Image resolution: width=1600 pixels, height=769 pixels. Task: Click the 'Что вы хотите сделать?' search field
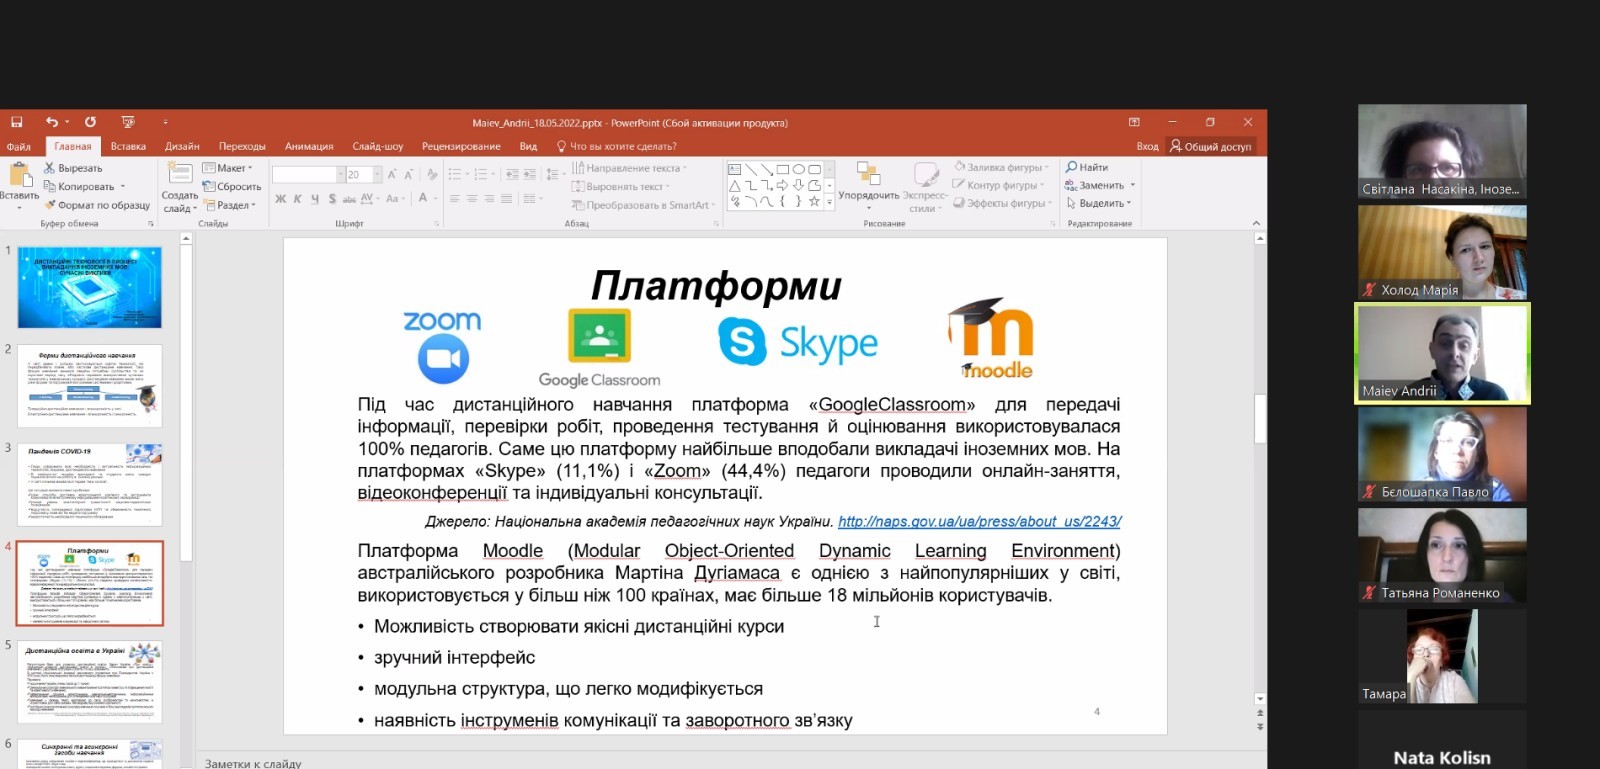tap(616, 146)
